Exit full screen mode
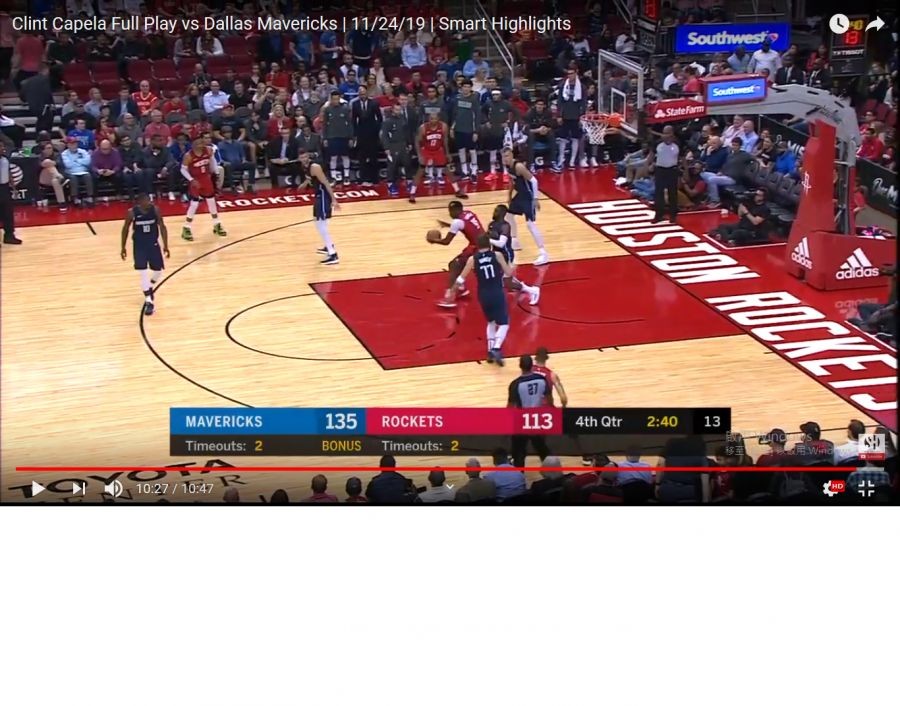This screenshot has height=706, width=900. pyautogui.click(x=866, y=488)
